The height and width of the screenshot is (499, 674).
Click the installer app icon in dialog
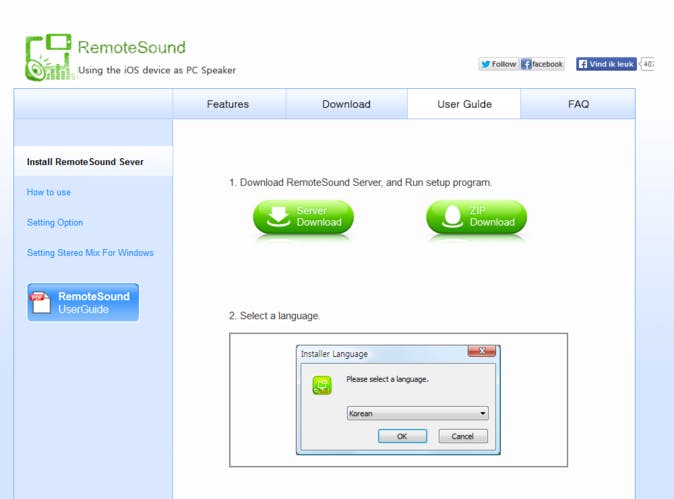pos(322,386)
